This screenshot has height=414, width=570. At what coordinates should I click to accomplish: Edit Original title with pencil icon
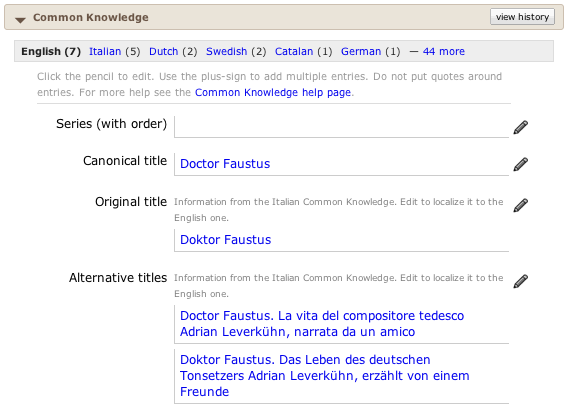[521, 205]
